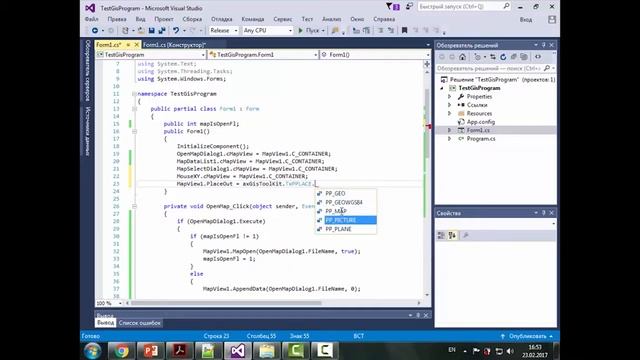This screenshot has height=360, width=640.
Task: Click the bookmark icon in the toolbar
Action: [404, 31]
